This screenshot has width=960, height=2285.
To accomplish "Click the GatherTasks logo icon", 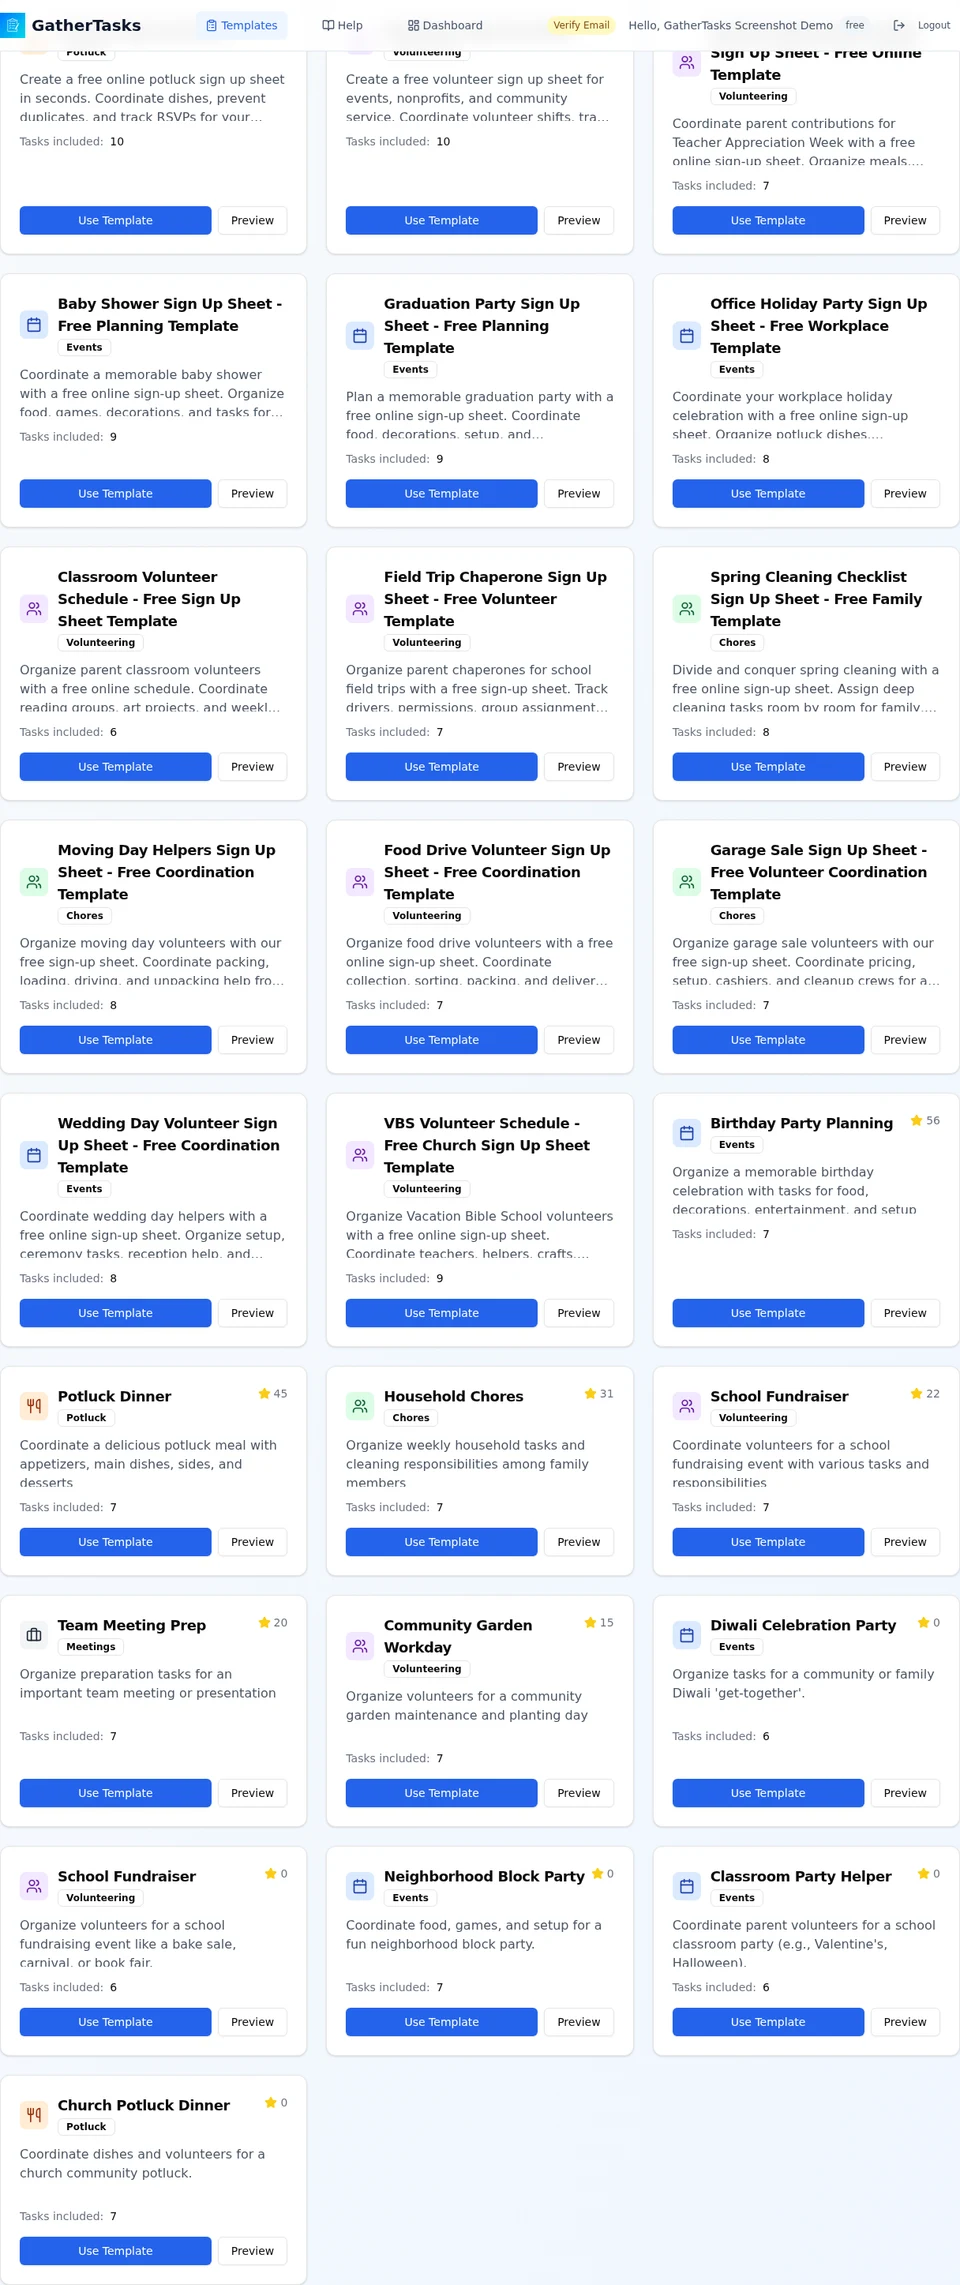I will pos(13,24).
